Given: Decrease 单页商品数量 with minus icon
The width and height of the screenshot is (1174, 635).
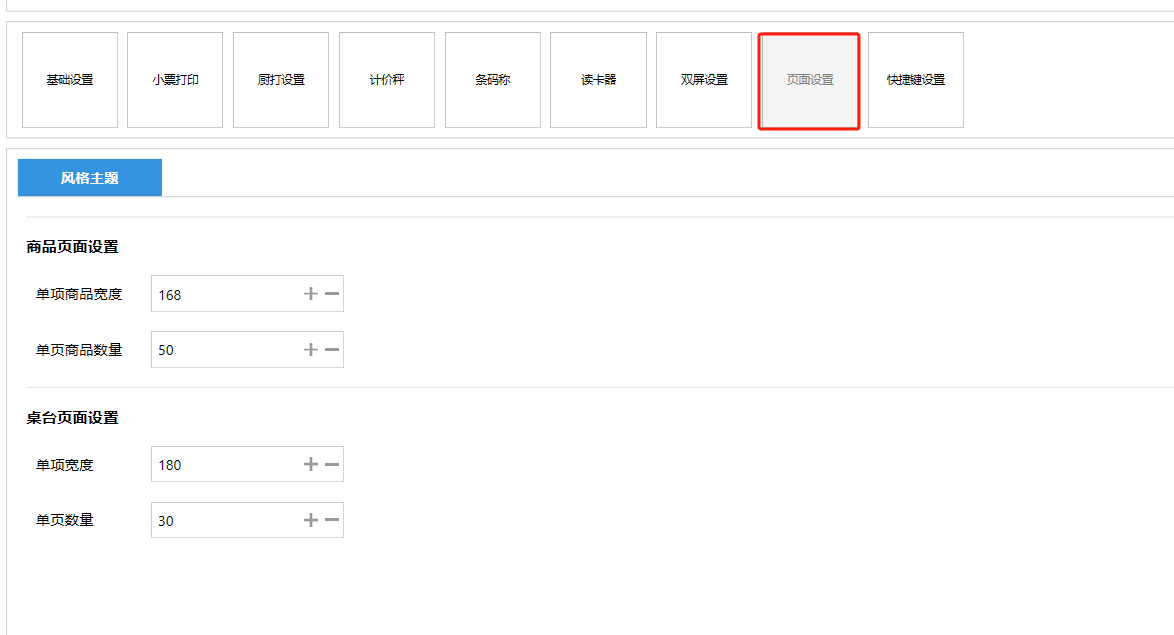Looking at the screenshot, I should pos(332,350).
